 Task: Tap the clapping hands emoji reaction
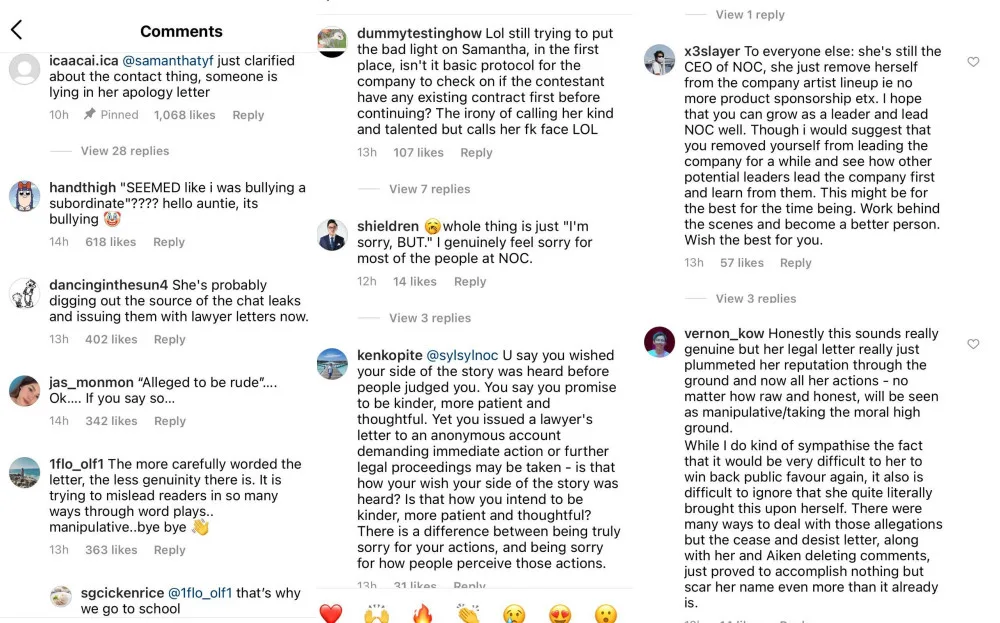(469, 613)
